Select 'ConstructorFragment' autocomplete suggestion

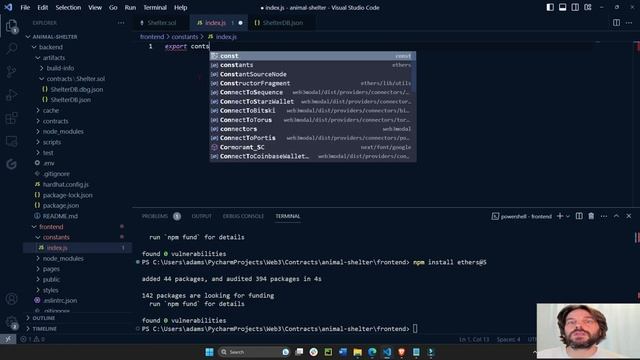tap(312, 83)
